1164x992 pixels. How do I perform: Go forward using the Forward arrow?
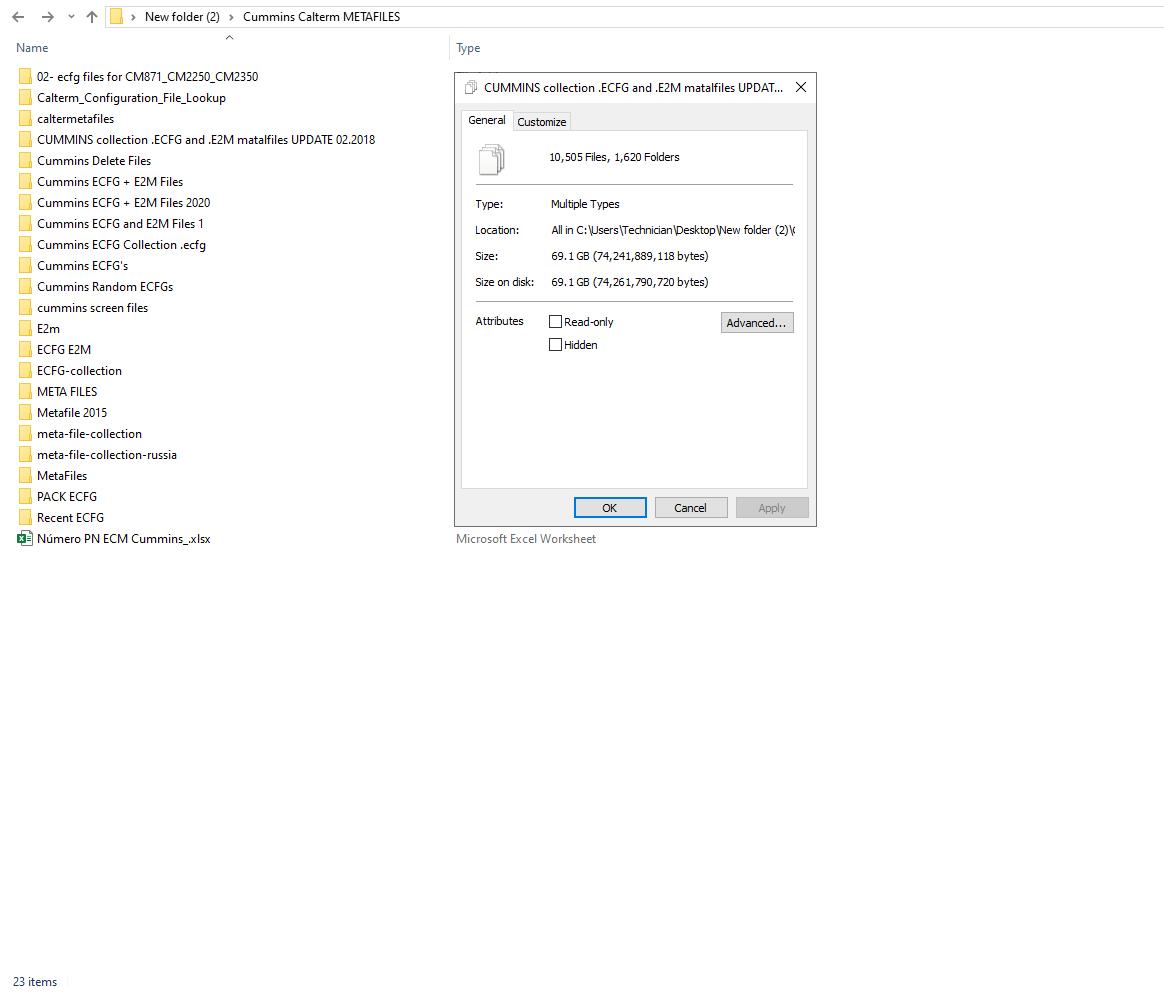pyautogui.click(x=48, y=16)
